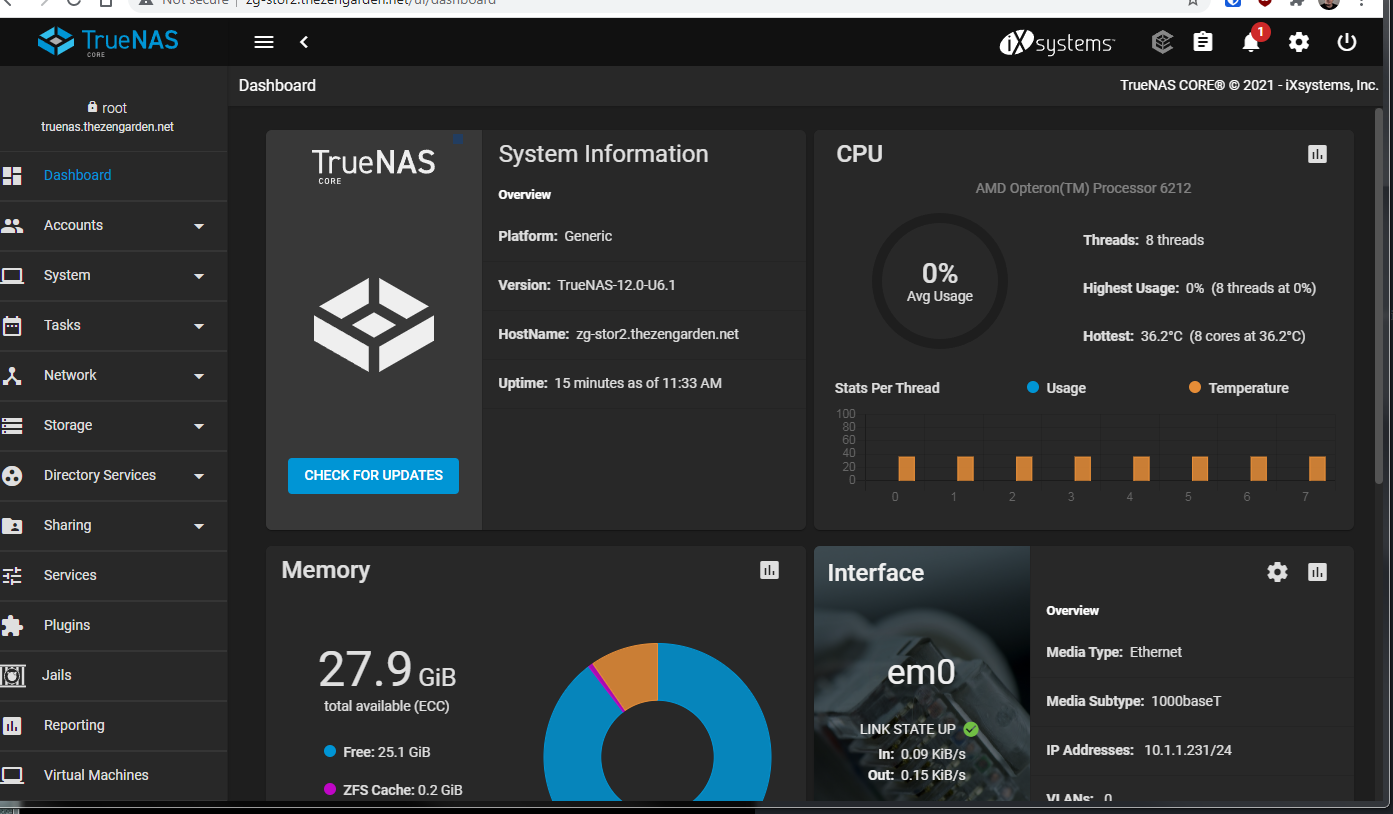Open Interface reports chart icon
The width and height of the screenshot is (1393, 814).
[x=1317, y=572]
